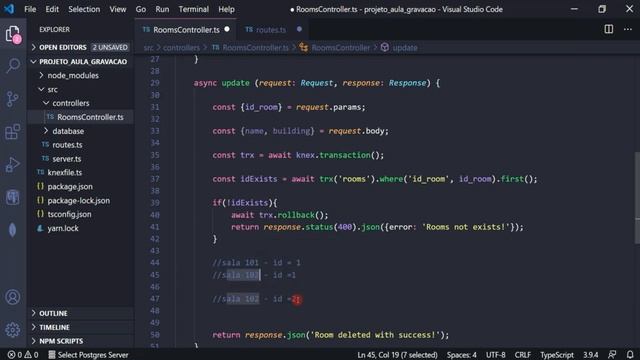Open the editor More Actions ellipsis

(x=628, y=29)
